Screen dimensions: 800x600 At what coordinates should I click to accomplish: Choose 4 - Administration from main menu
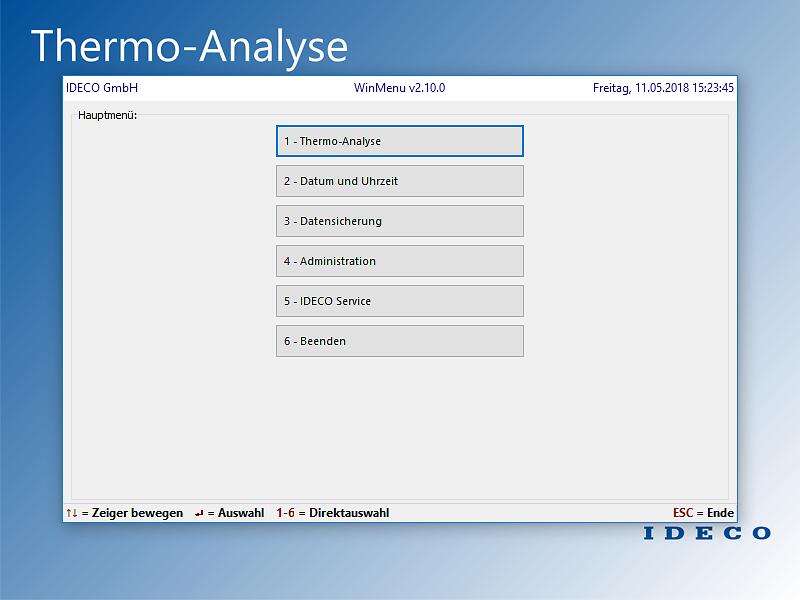tap(399, 261)
